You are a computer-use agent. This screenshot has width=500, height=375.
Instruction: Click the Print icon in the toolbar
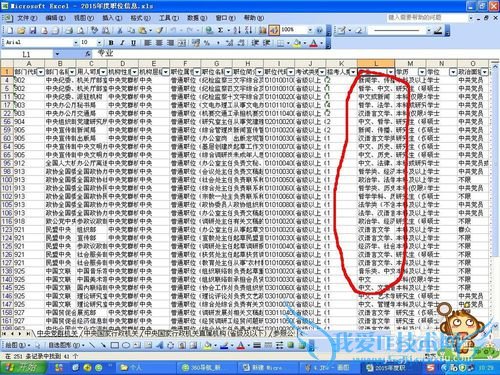click(x=69, y=31)
